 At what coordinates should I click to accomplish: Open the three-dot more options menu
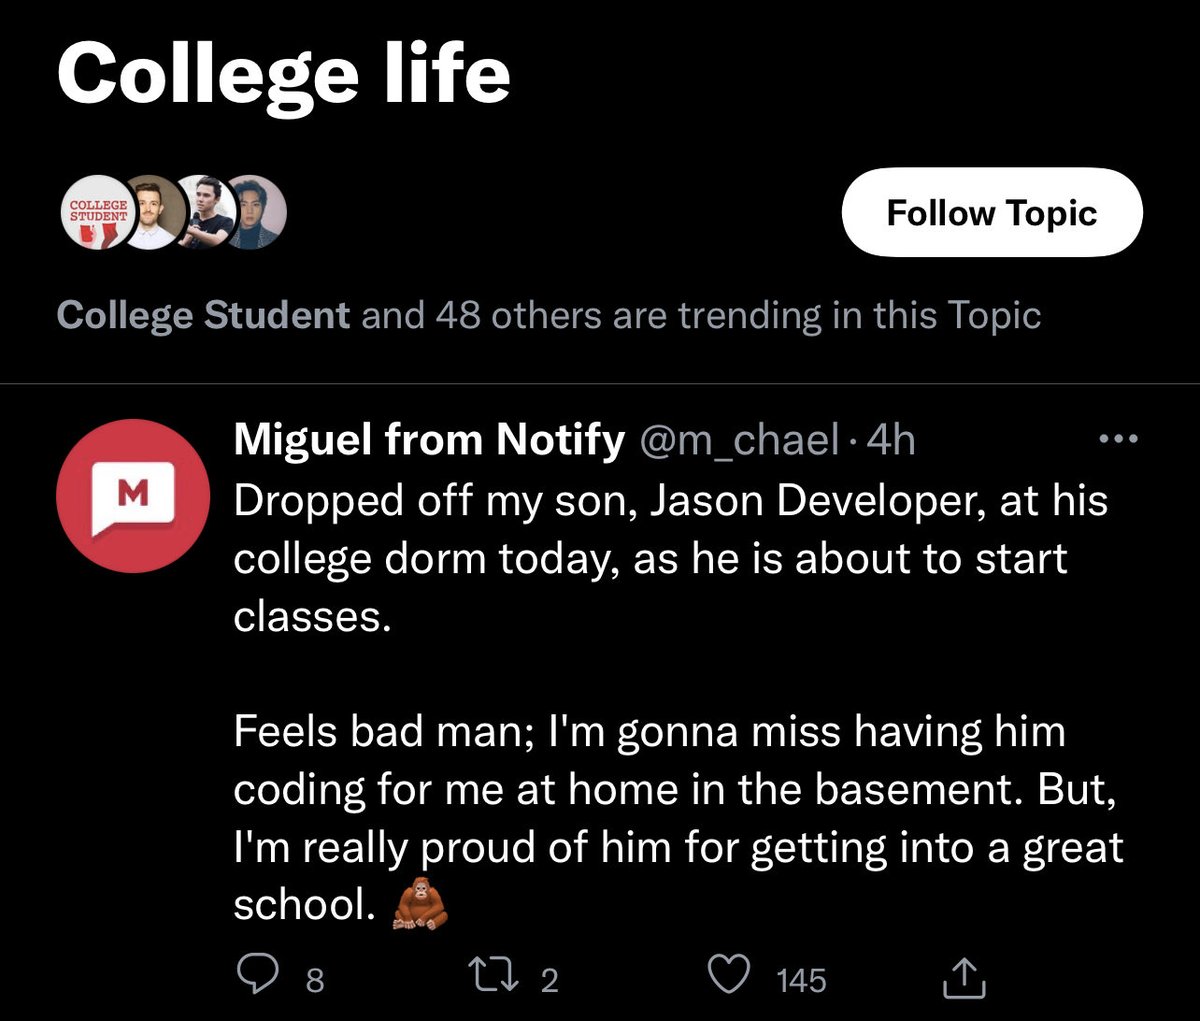point(1118,439)
